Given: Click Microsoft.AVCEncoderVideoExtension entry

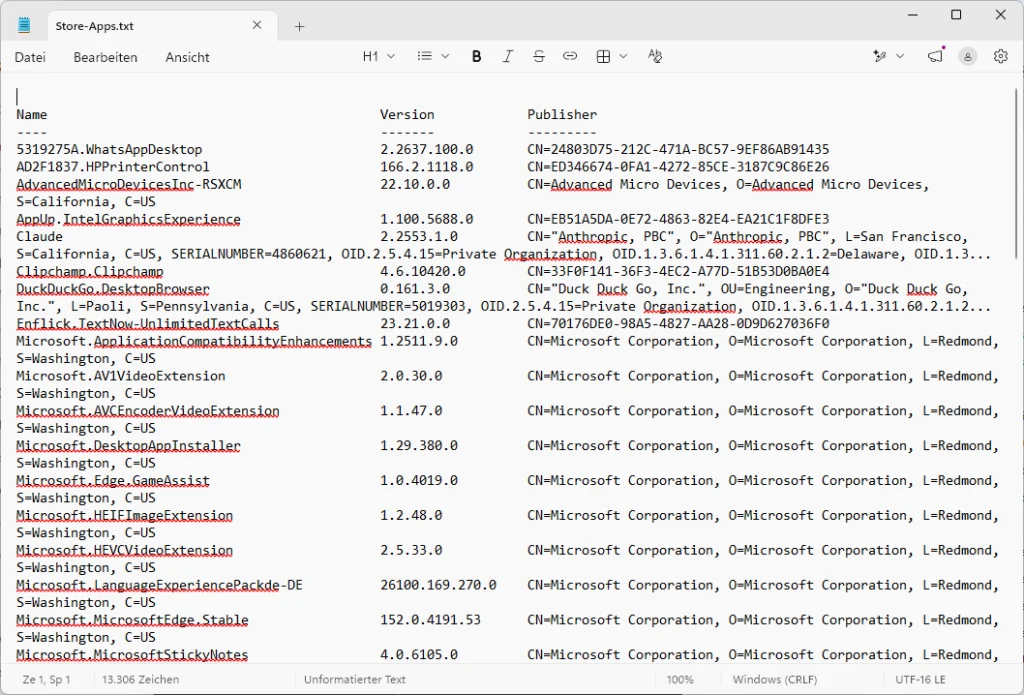Looking at the screenshot, I should (148, 411).
